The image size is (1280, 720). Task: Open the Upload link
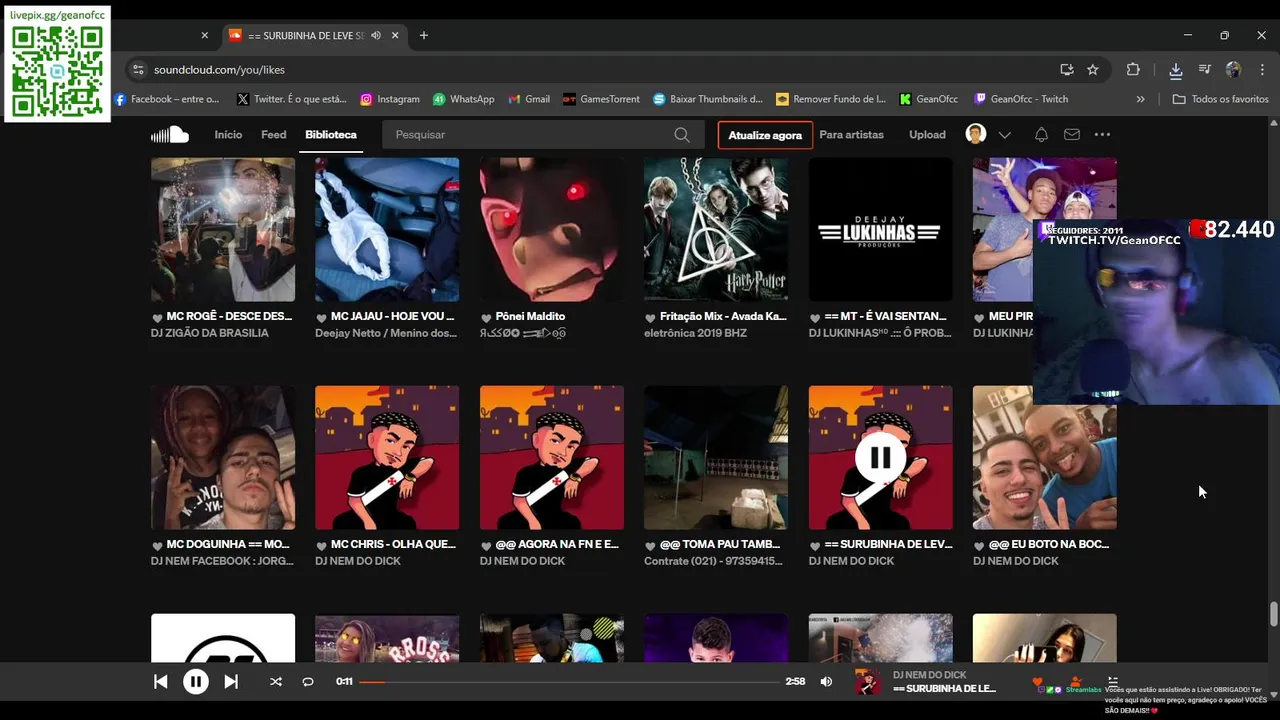[x=927, y=134]
